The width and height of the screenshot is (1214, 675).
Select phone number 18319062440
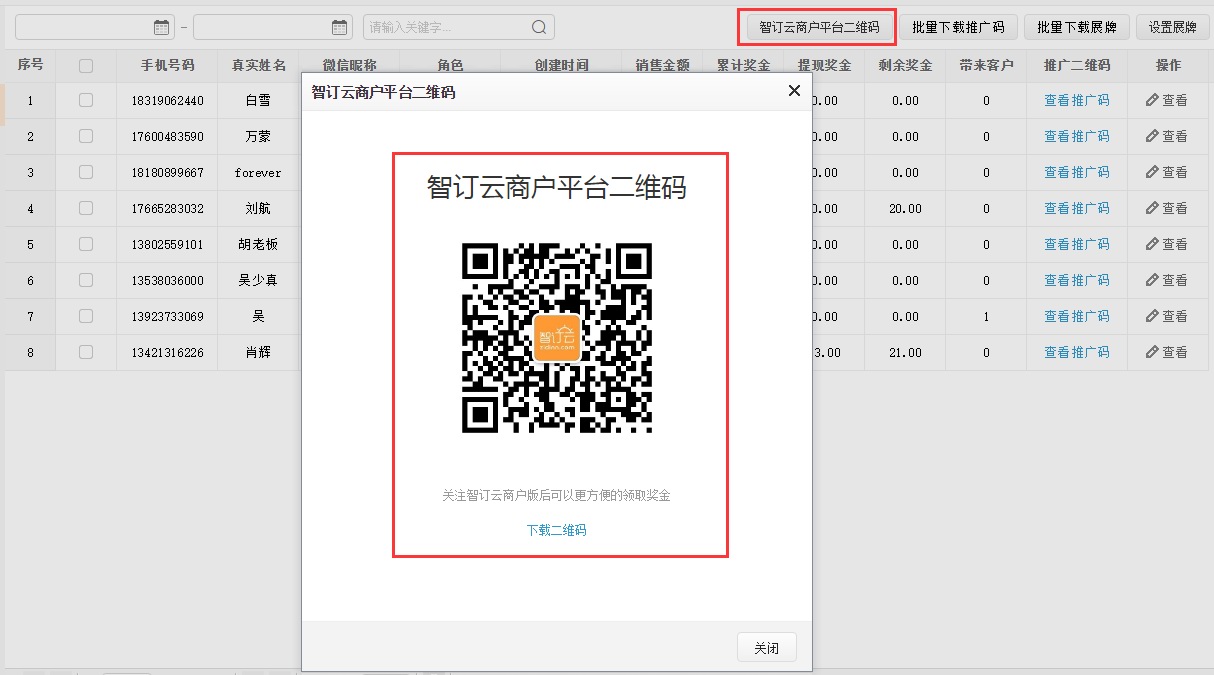pos(167,101)
